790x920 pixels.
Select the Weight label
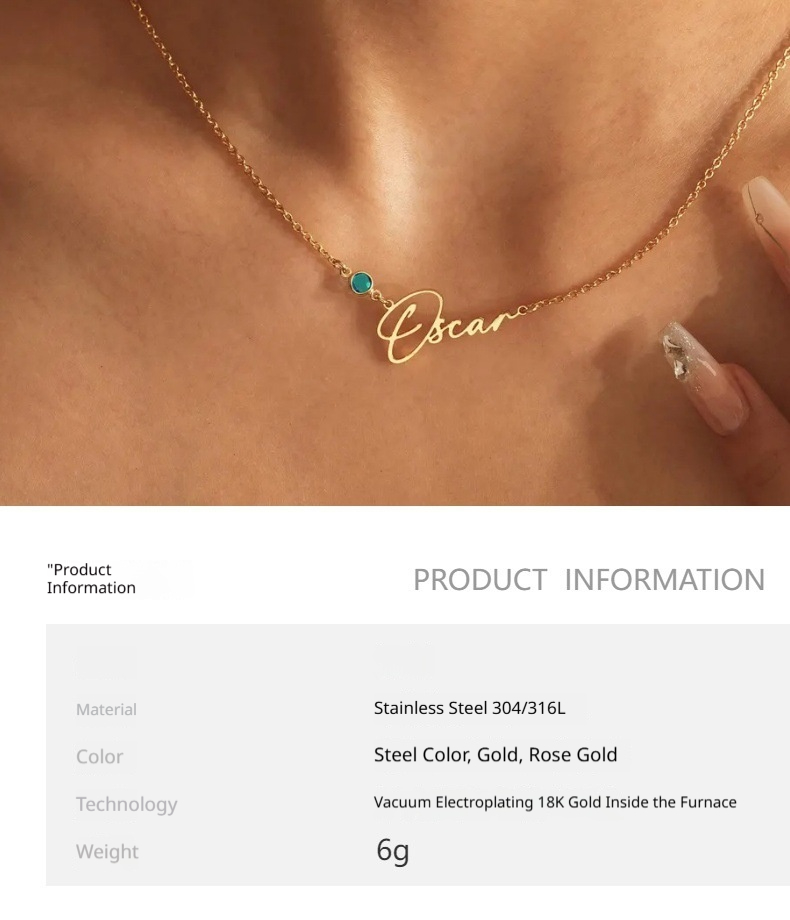(x=107, y=851)
